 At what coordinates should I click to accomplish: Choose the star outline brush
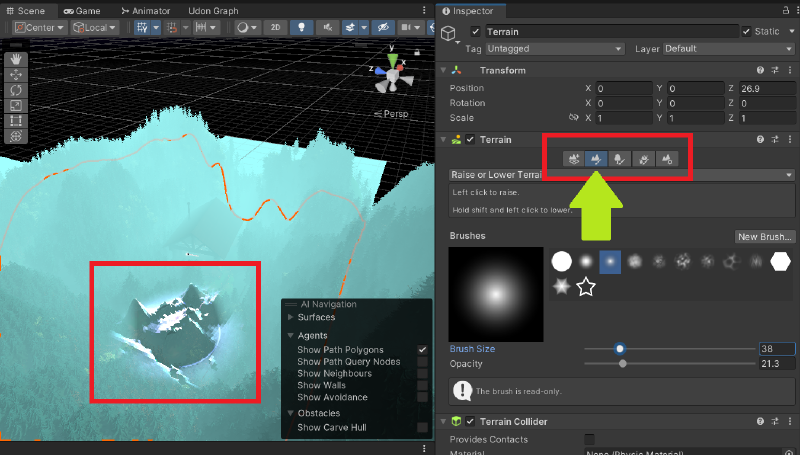coord(586,288)
